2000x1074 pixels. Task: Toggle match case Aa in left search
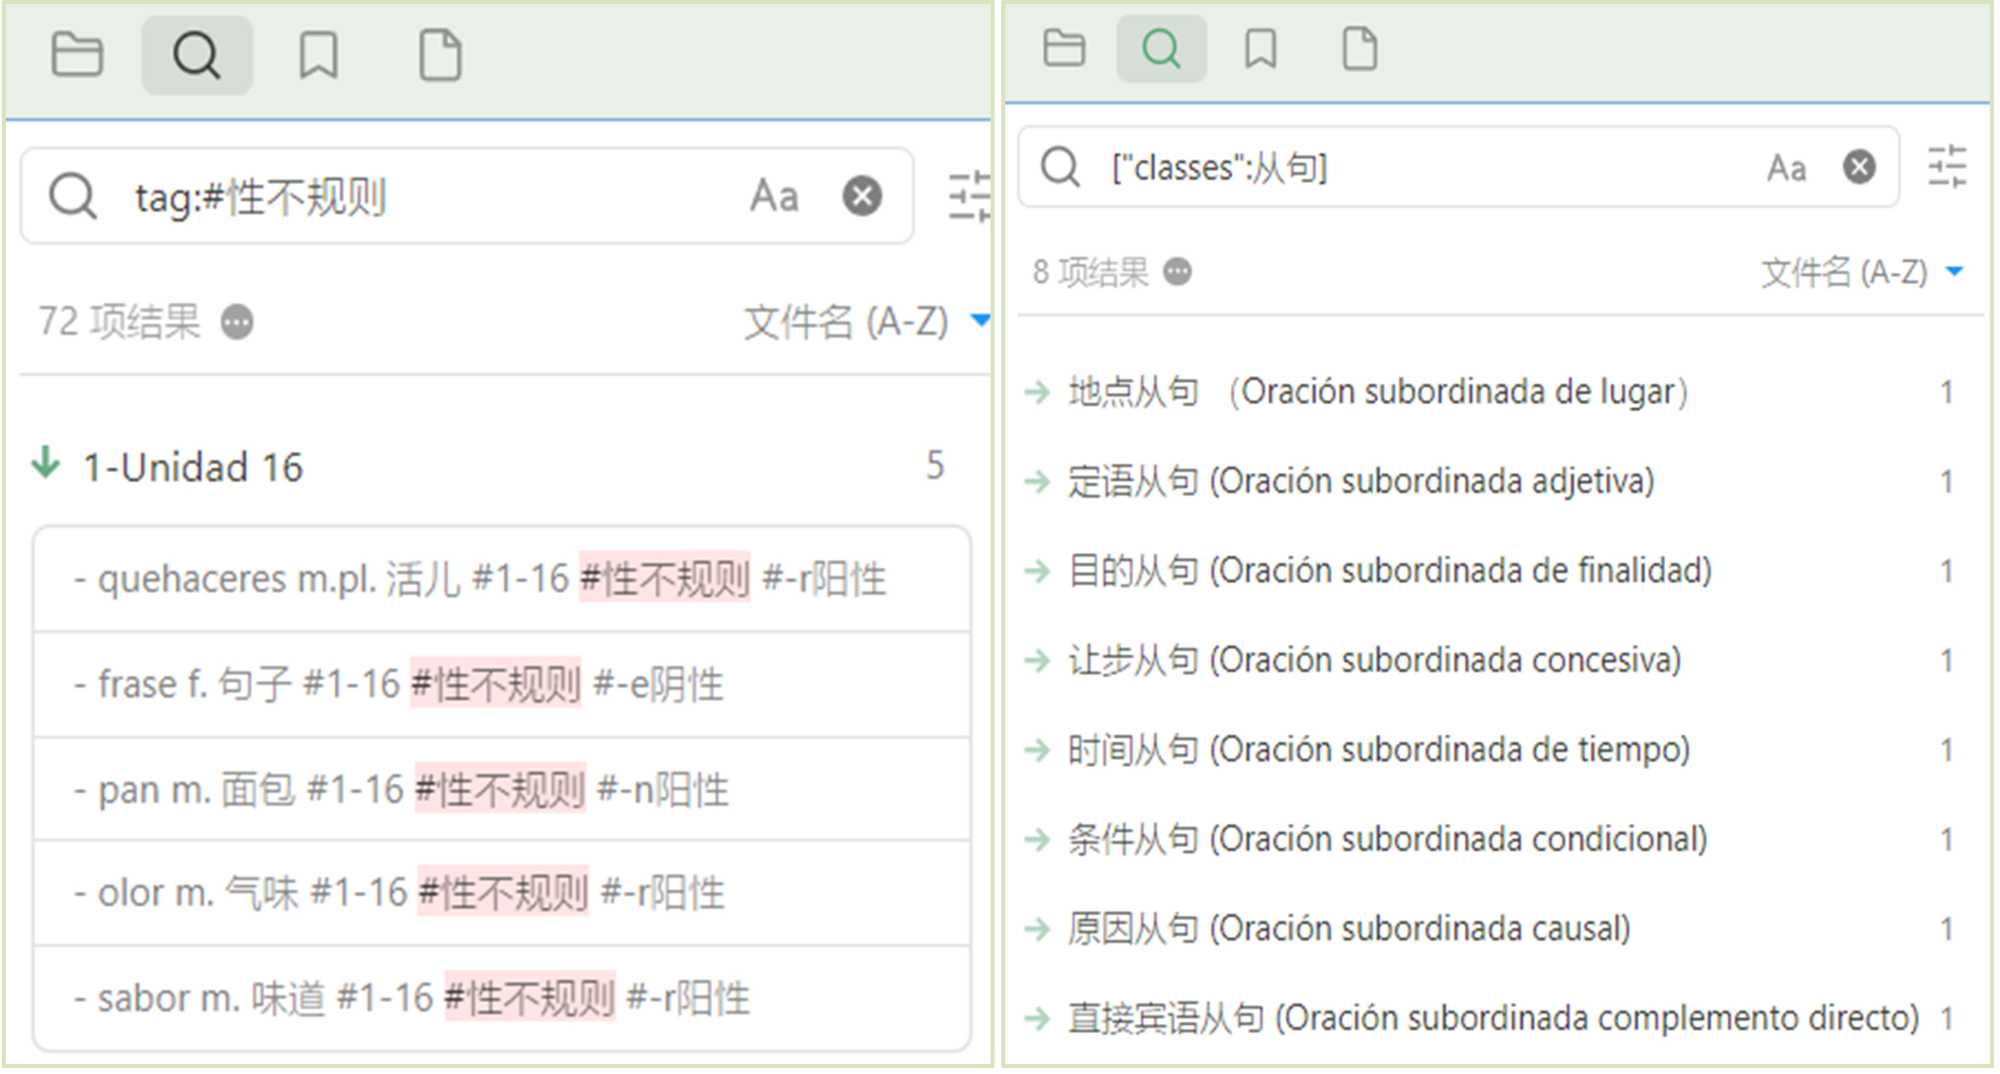[774, 196]
